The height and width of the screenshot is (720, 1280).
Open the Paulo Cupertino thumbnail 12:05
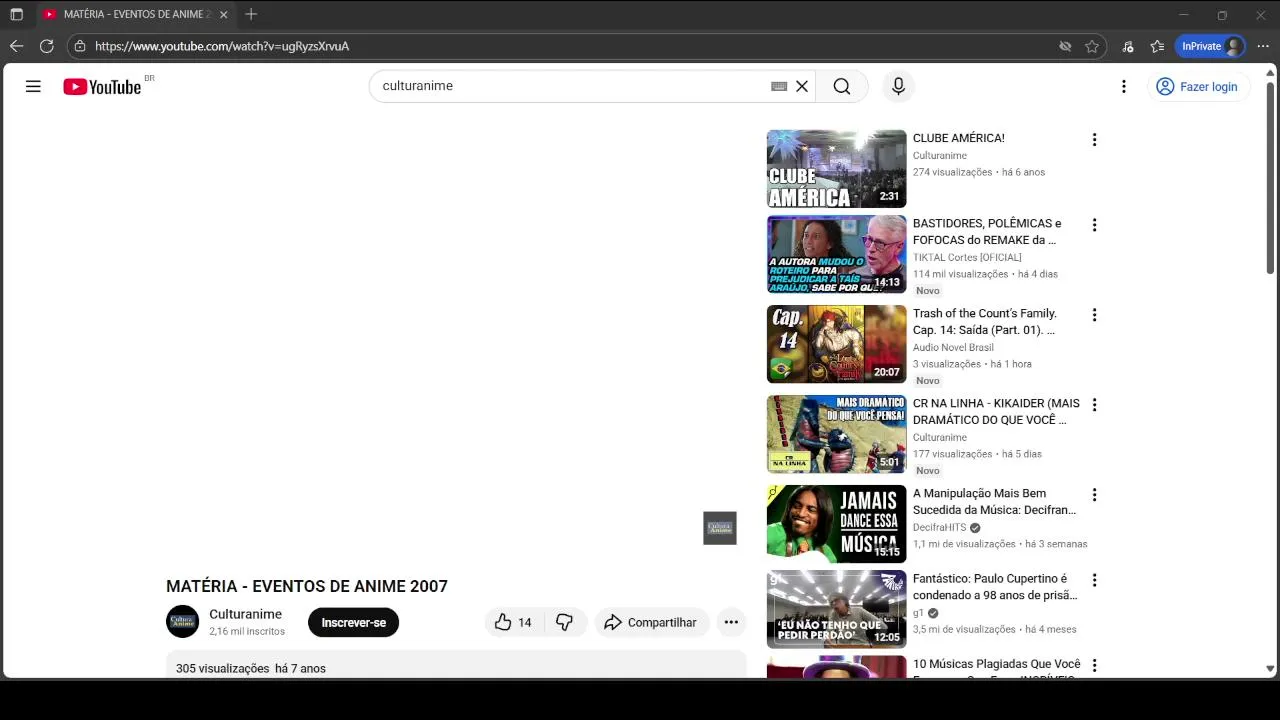837,609
